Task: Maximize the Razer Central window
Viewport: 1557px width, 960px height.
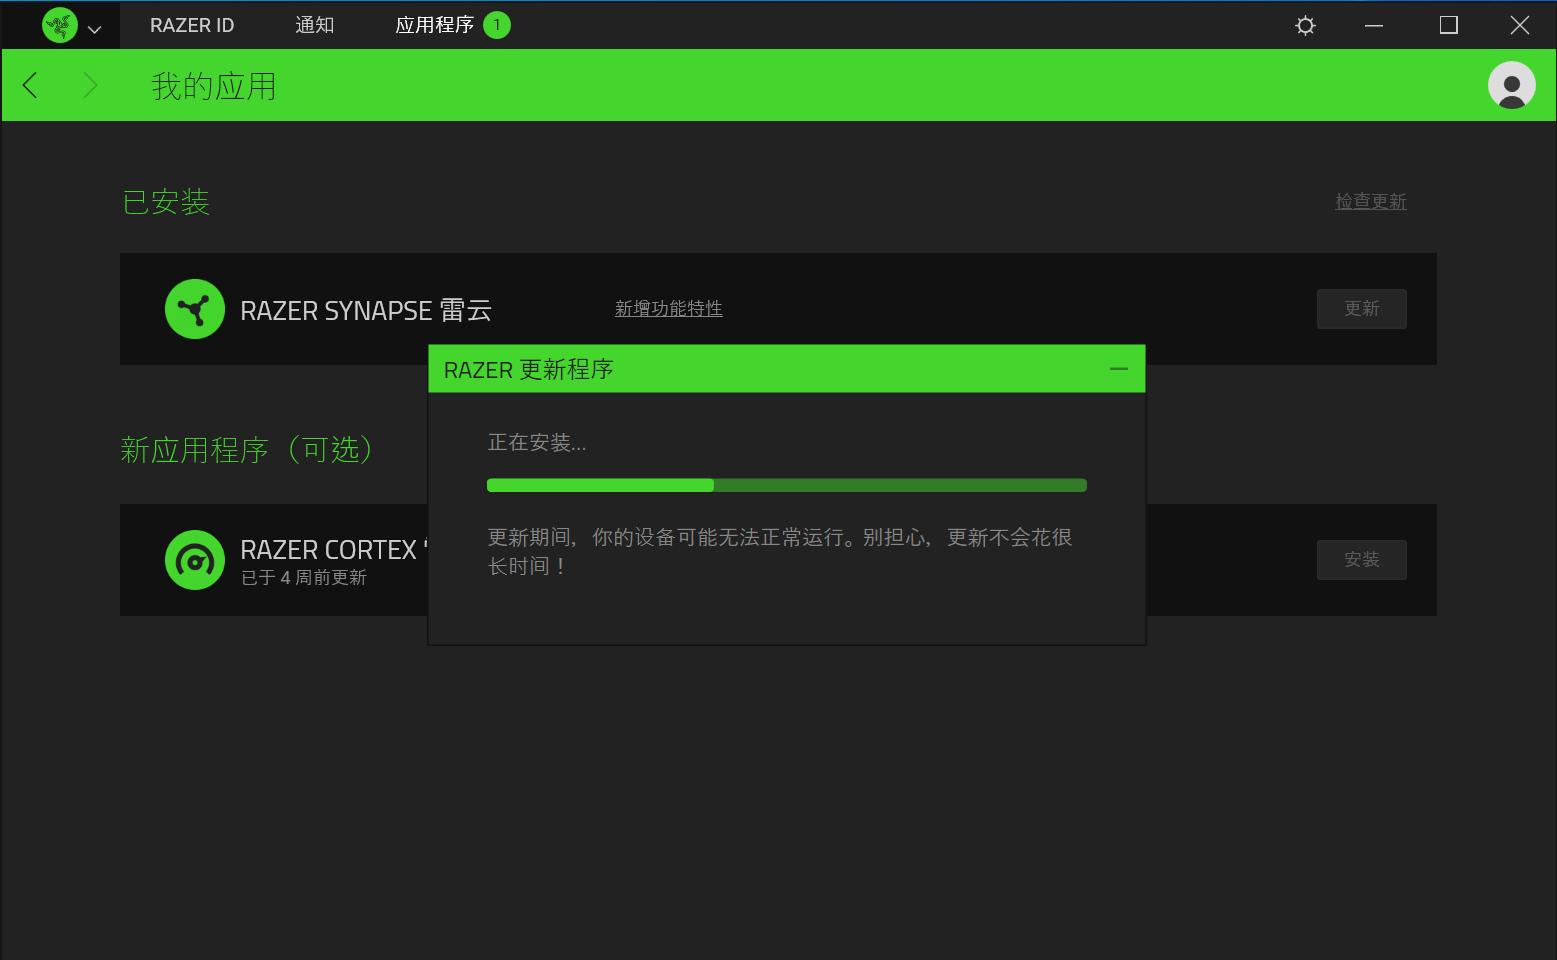Action: (x=1448, y=25)
